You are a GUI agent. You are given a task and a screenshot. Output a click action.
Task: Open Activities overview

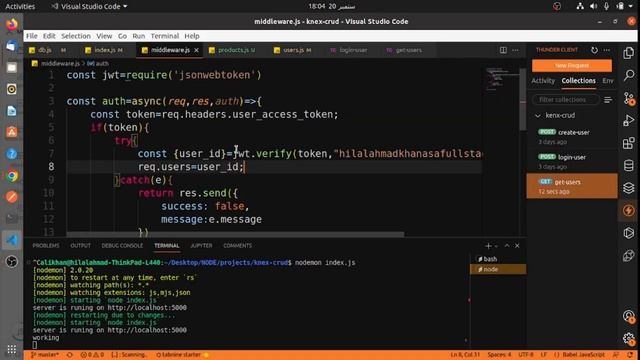coord(20,7)
